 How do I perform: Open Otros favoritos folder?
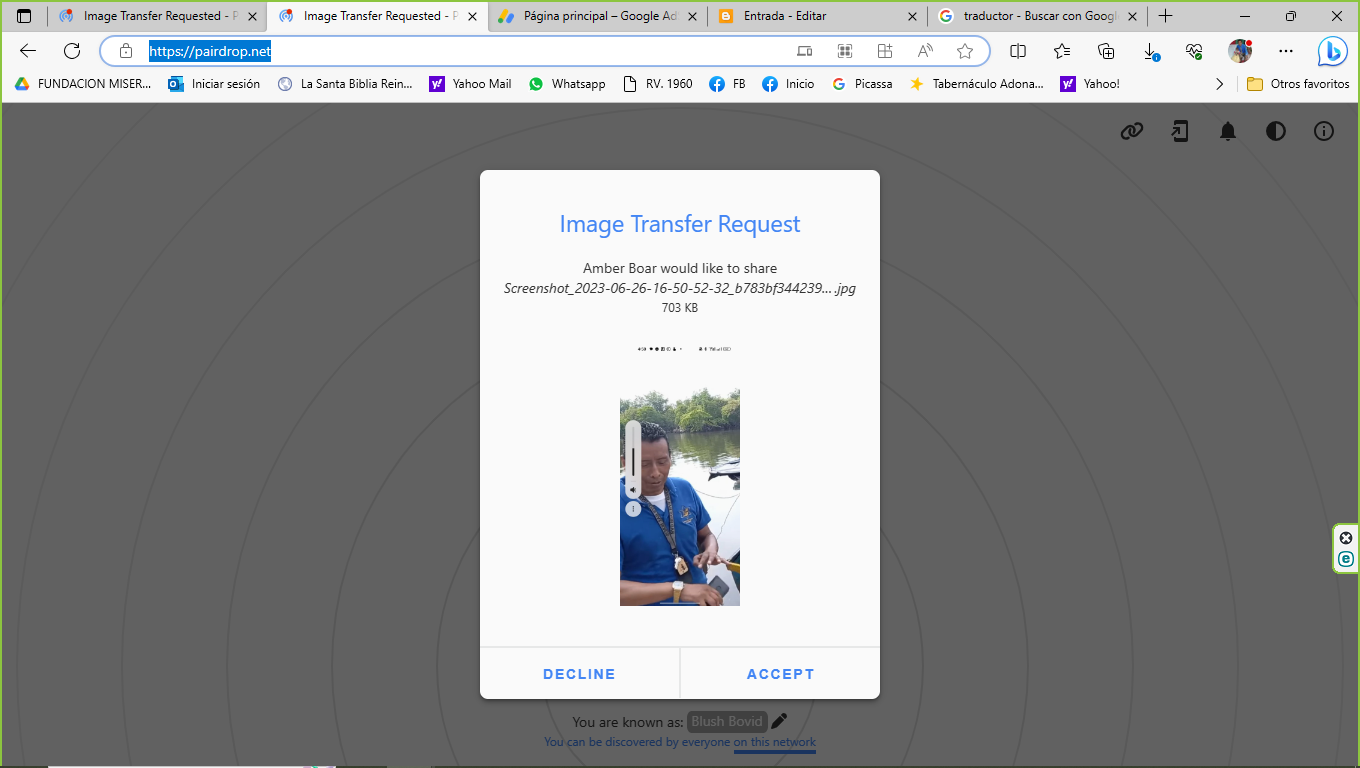point(1298,84)
